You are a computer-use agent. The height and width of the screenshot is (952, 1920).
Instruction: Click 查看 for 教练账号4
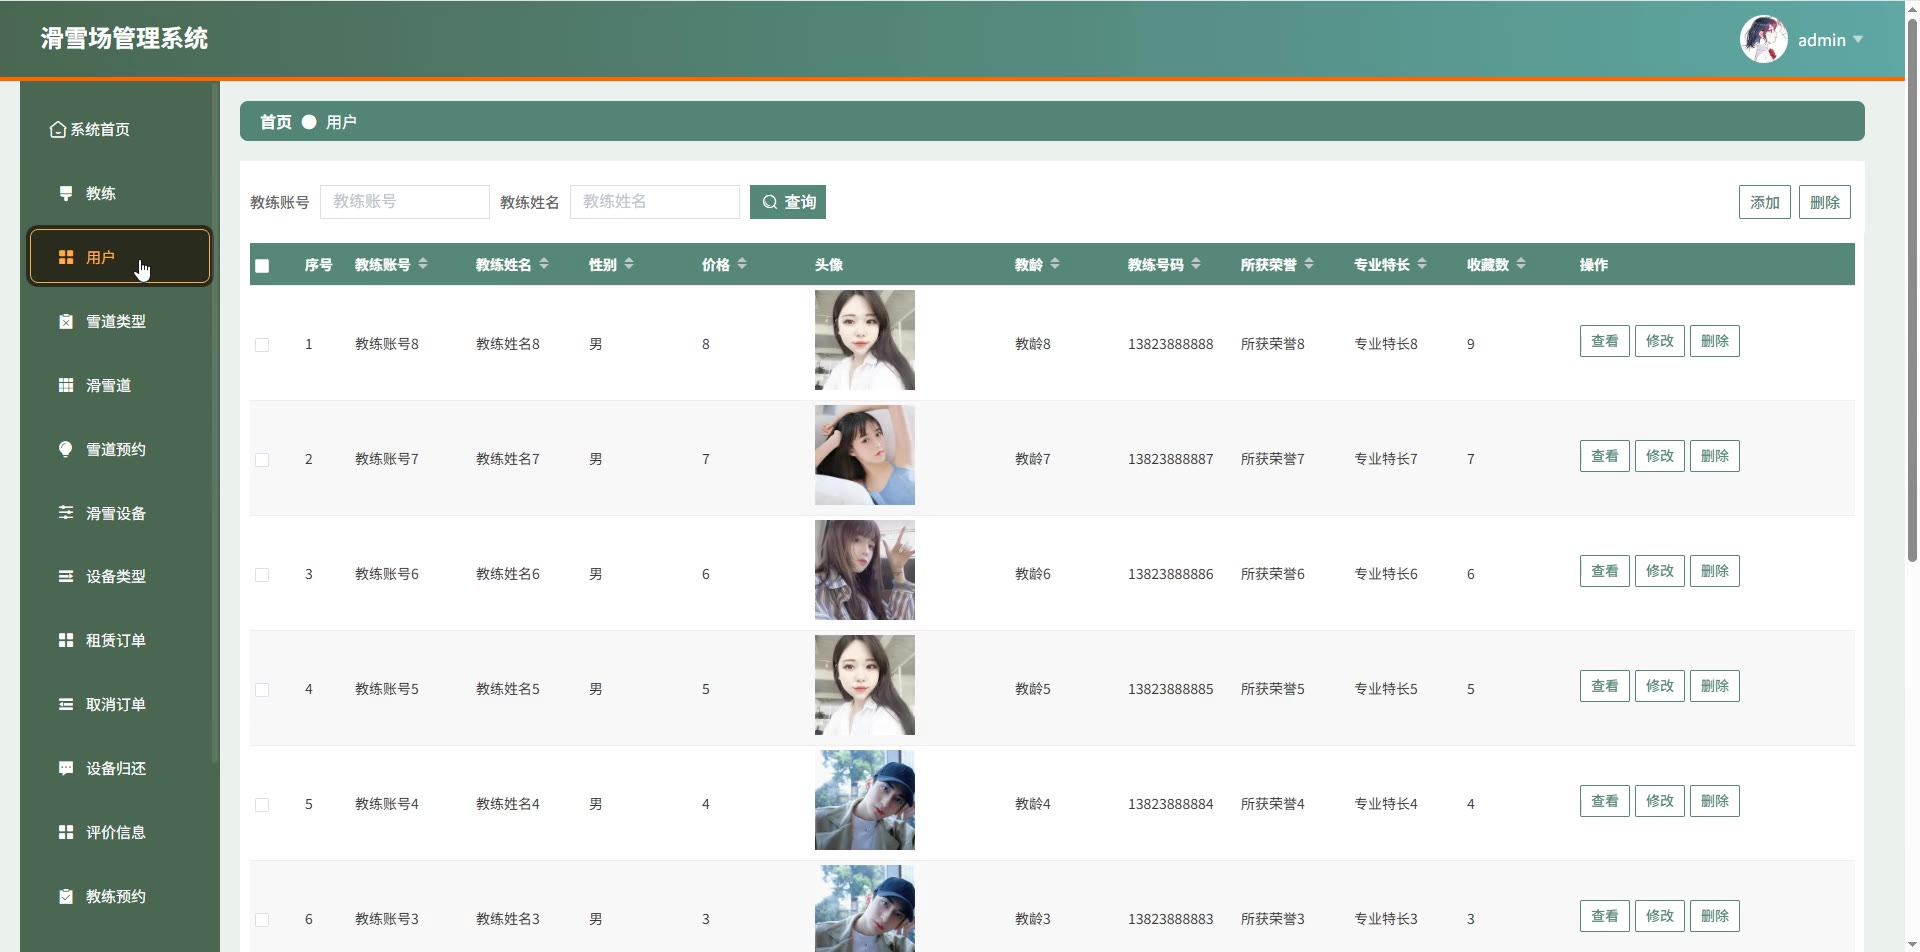[1605, 801]
